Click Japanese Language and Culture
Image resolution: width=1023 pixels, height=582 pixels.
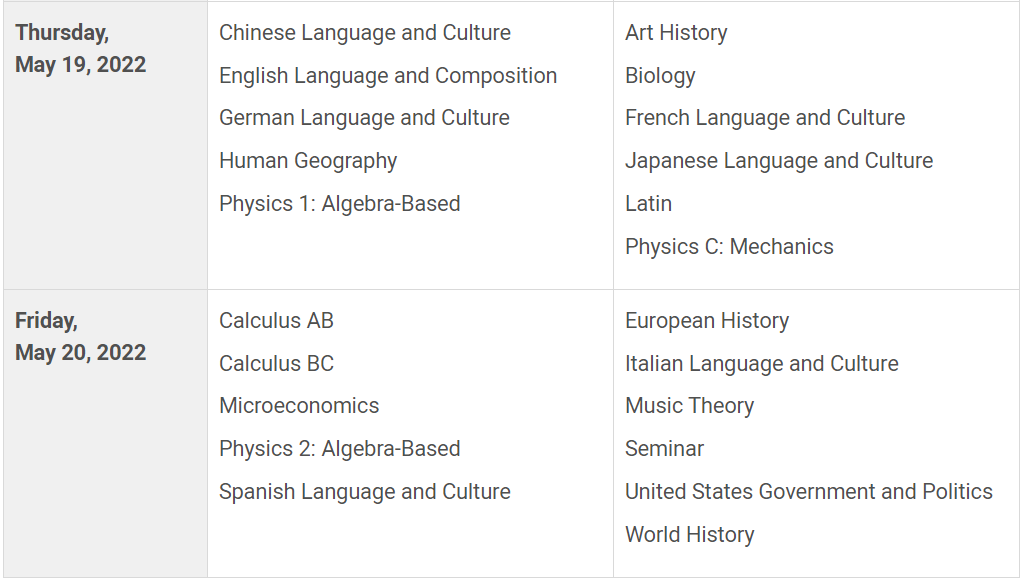click(x=779, y=161)
